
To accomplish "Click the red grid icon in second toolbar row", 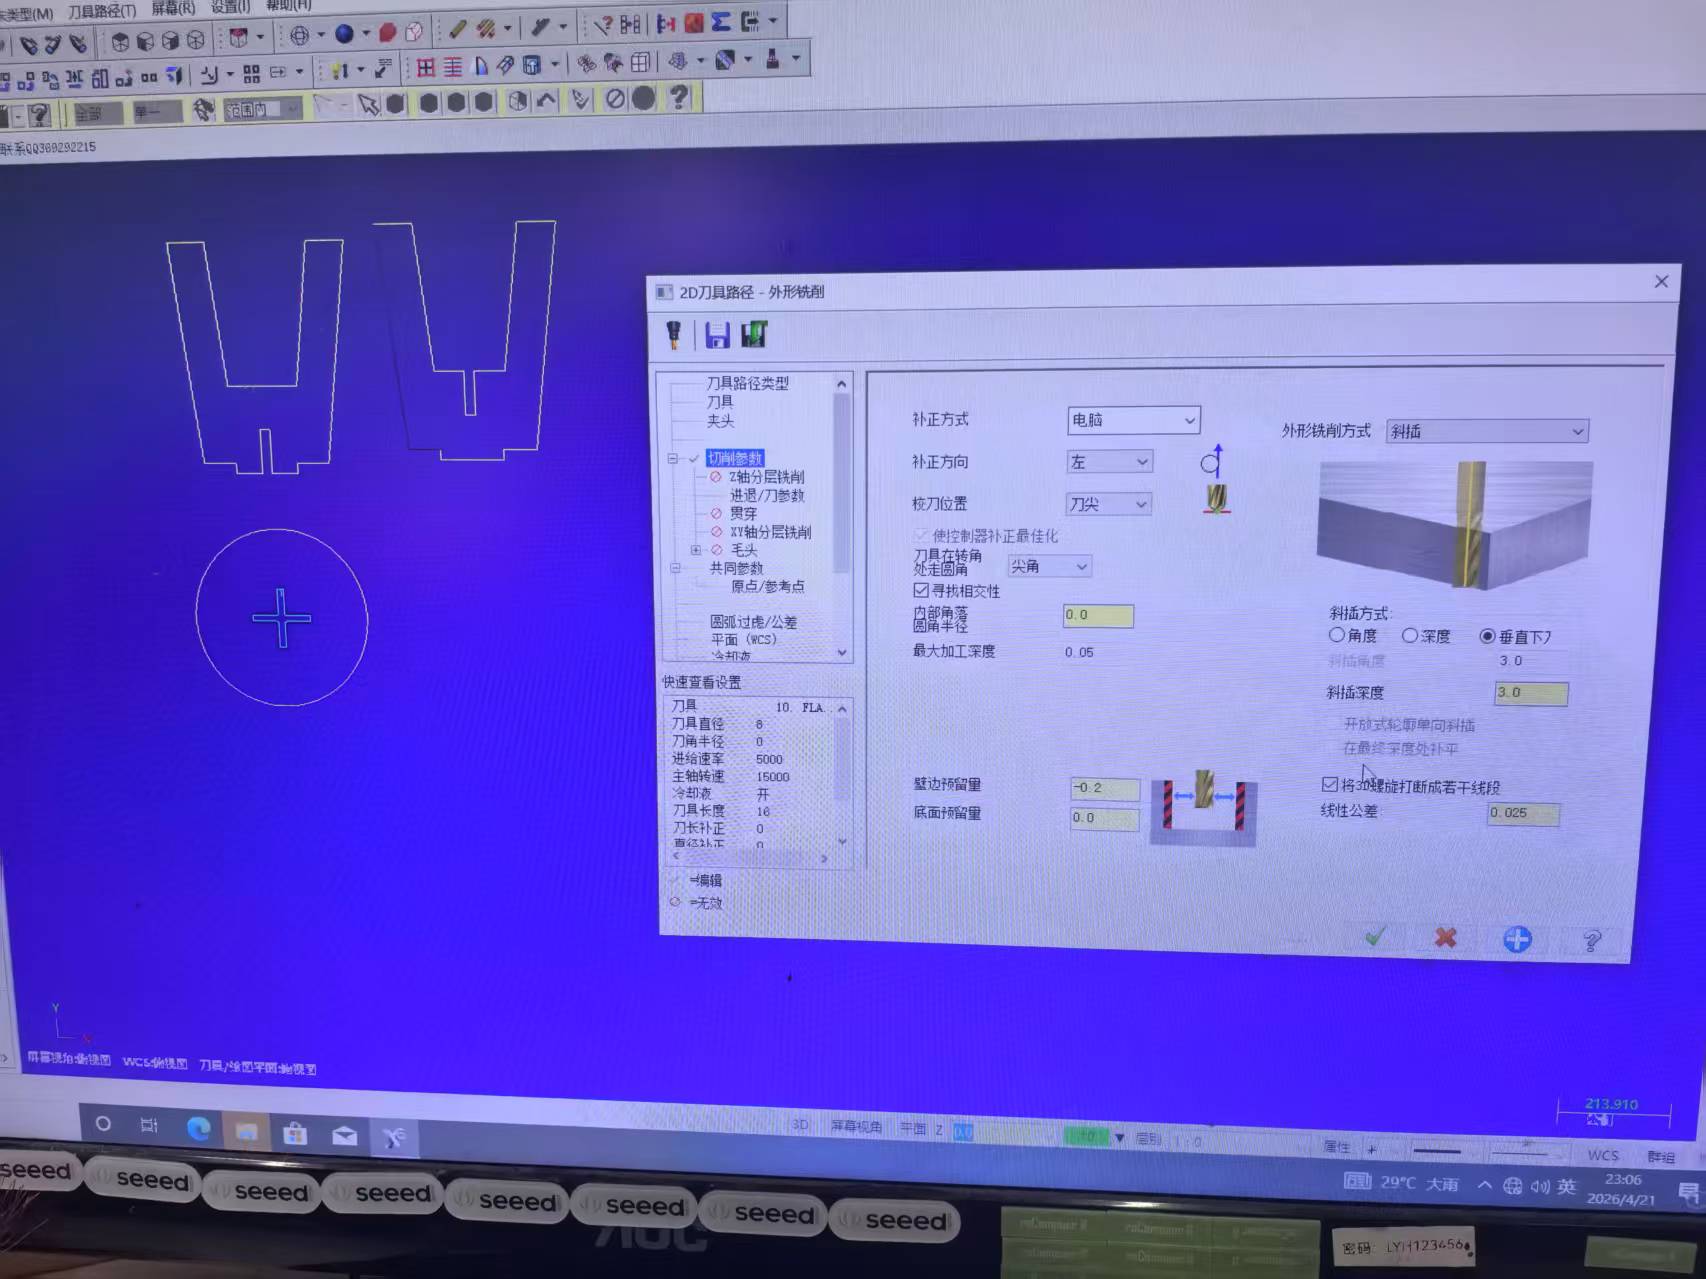I will (x=426, y=67).
